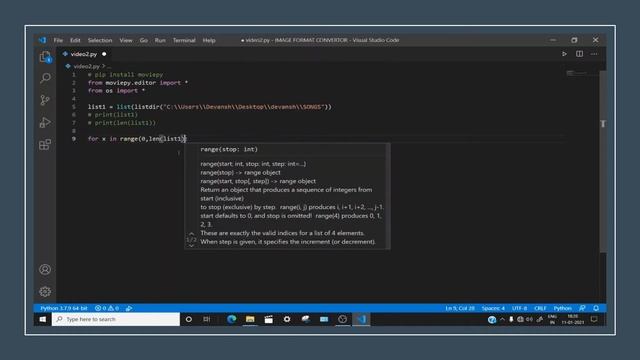The width and height of the screenshot is (640, 360).
Task: Open the Go menu
Action: pyautogui.click(x=144, y=40)
